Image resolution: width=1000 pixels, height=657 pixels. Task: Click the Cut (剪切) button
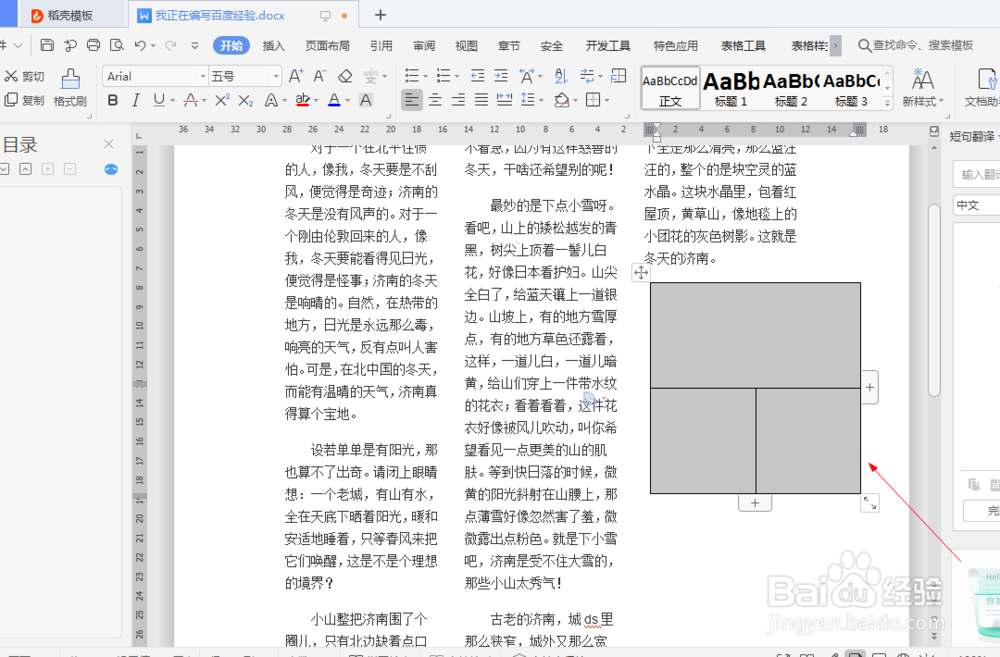tap(24, 77)
